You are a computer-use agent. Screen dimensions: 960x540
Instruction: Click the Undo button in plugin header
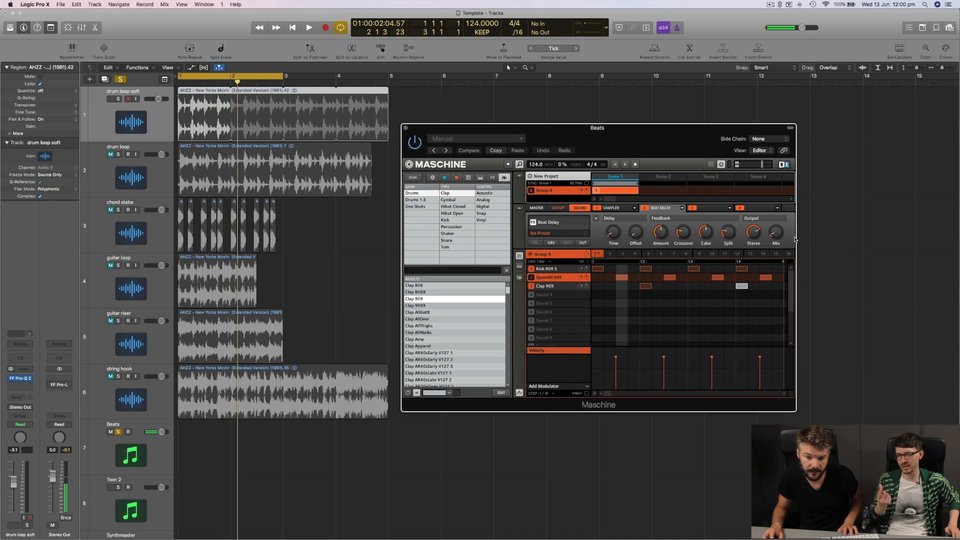click(542, 150)
